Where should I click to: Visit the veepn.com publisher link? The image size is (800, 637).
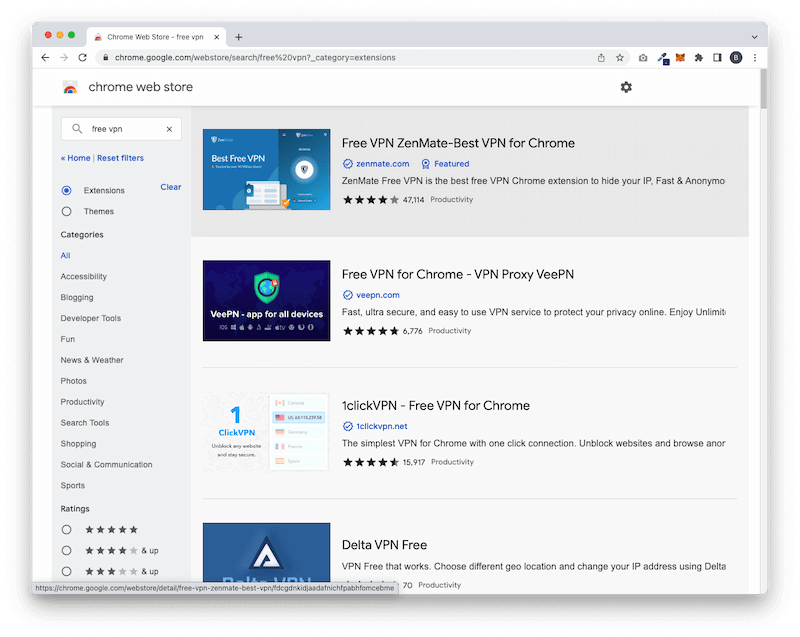click(x=378, y=295)
